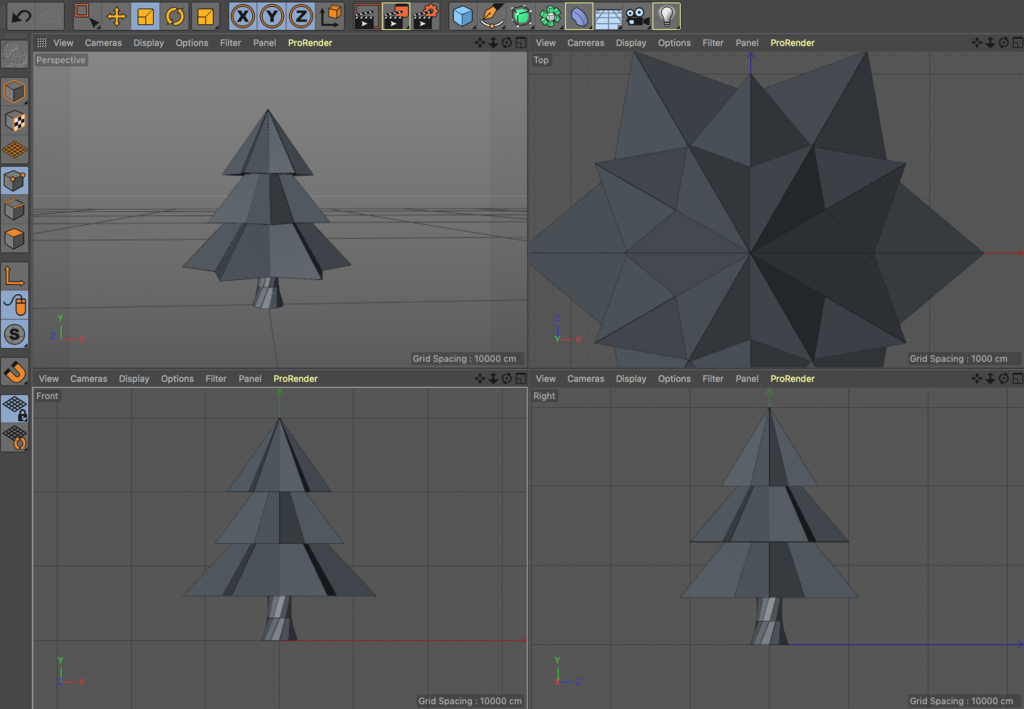Open the light bulb objects dropdown
1024x709 pixels.
[x=666, y=16]
